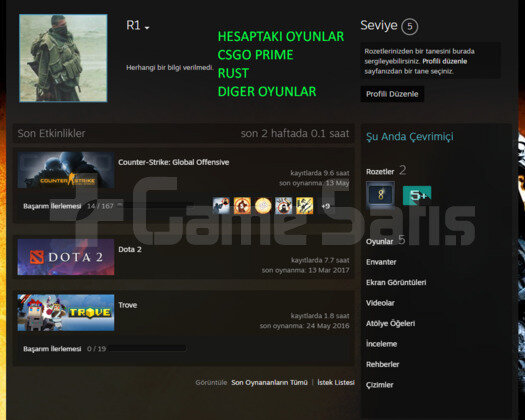Click the round white CS:GO achievement icon
This screenshot has height=420, width=525.
tap(263, 206)
